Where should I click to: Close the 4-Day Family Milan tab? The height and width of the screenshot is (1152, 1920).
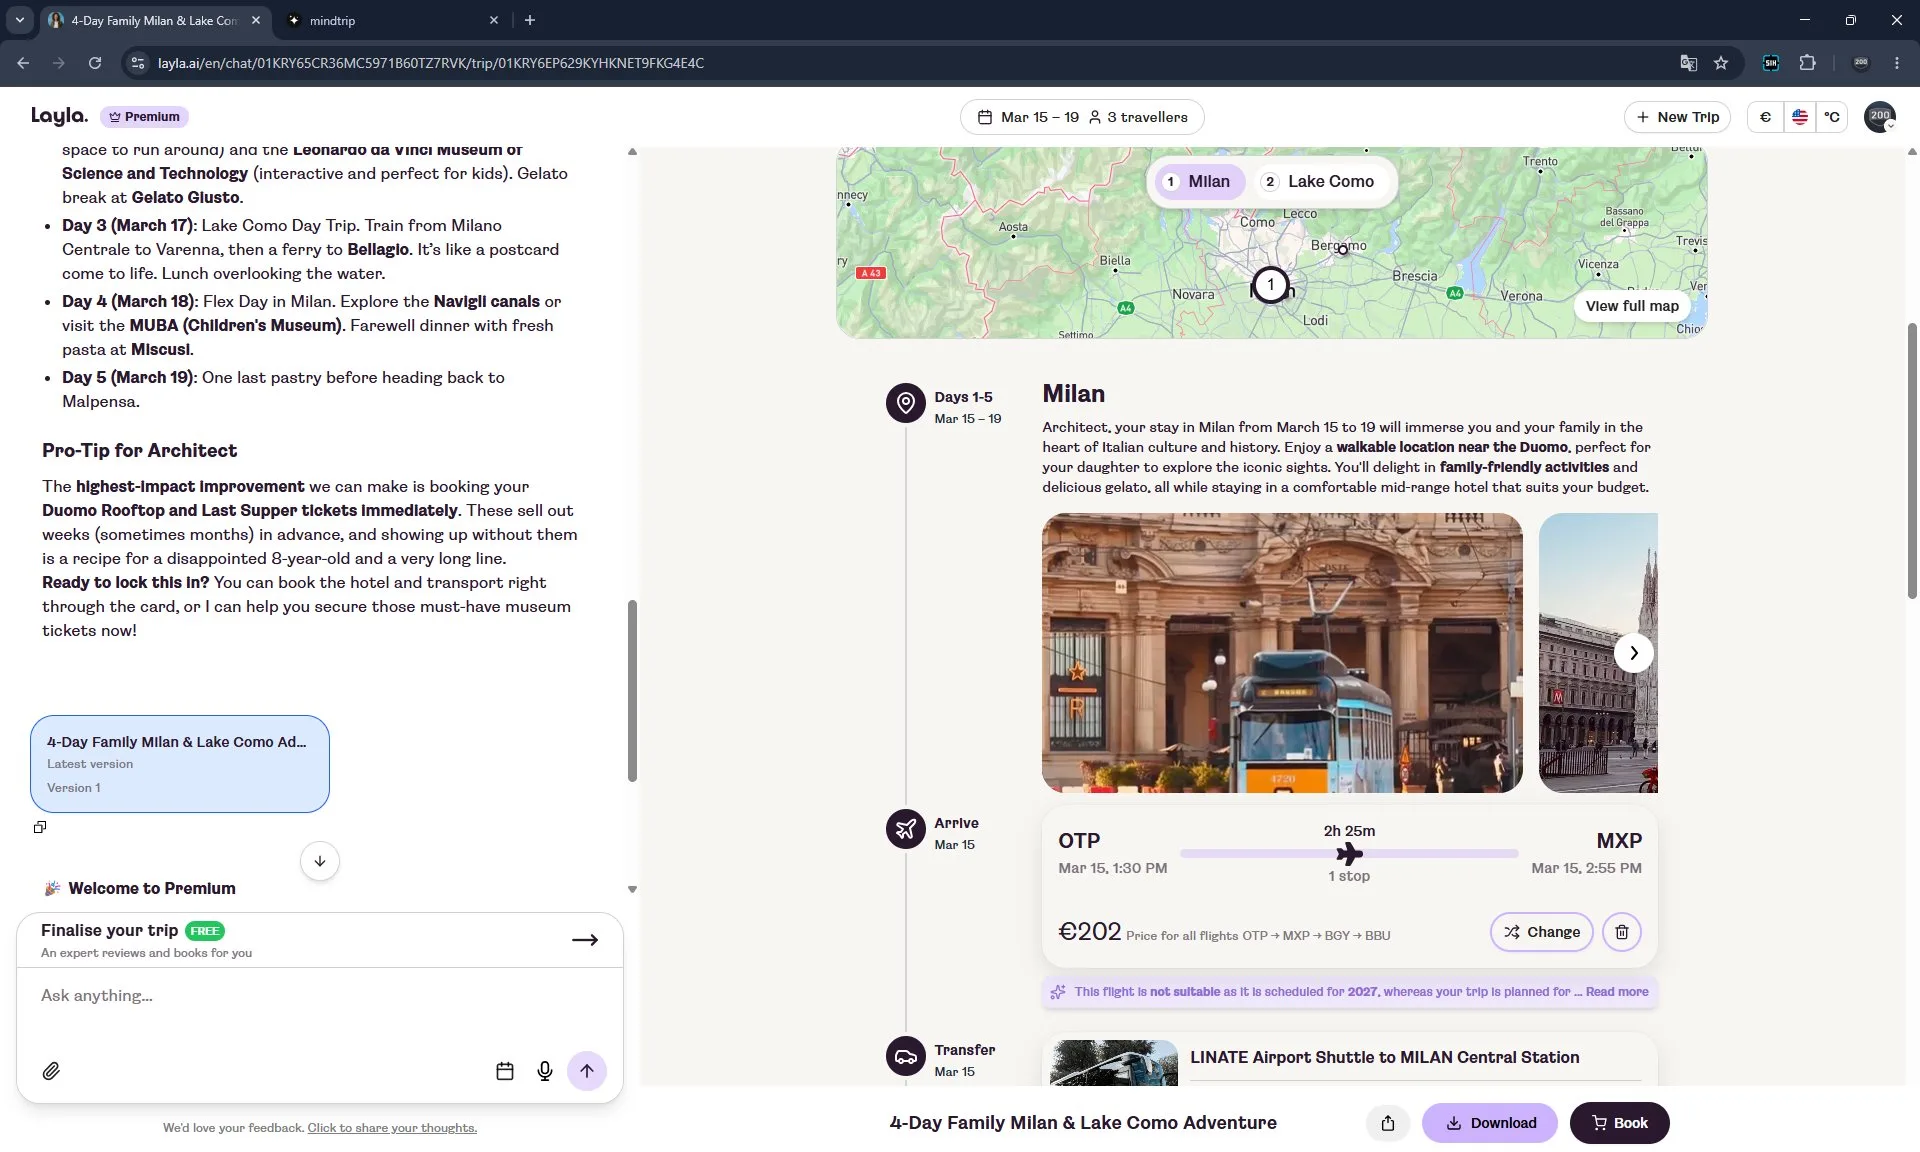pyautogui.click(x=256, y=20)
